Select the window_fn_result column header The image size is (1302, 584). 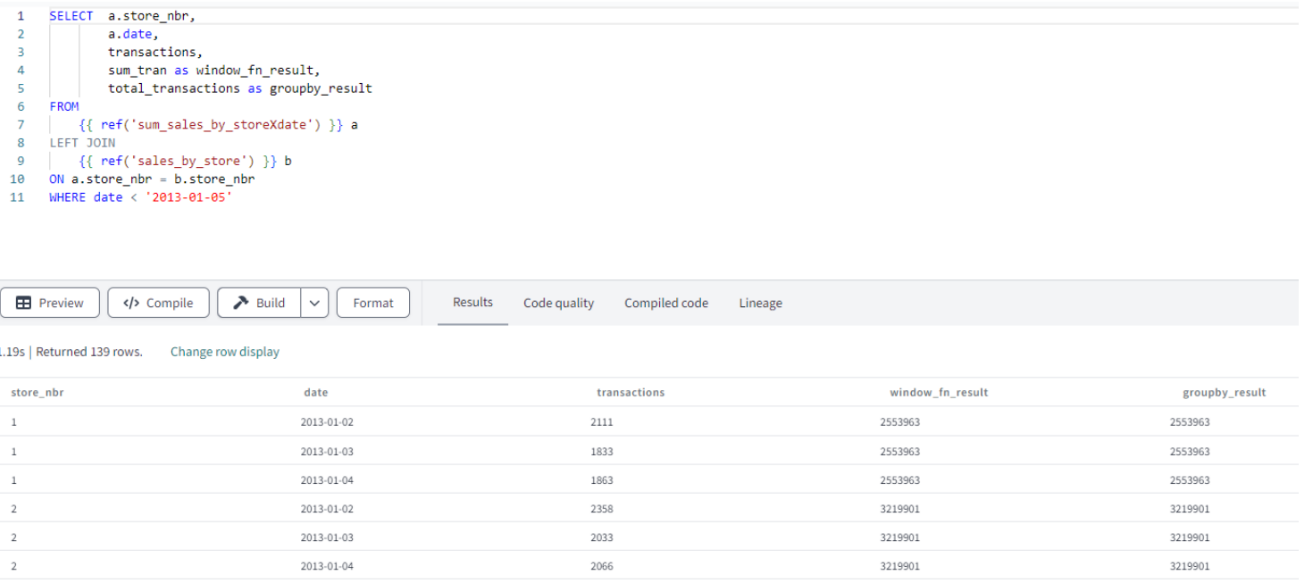tap(938, 393)
